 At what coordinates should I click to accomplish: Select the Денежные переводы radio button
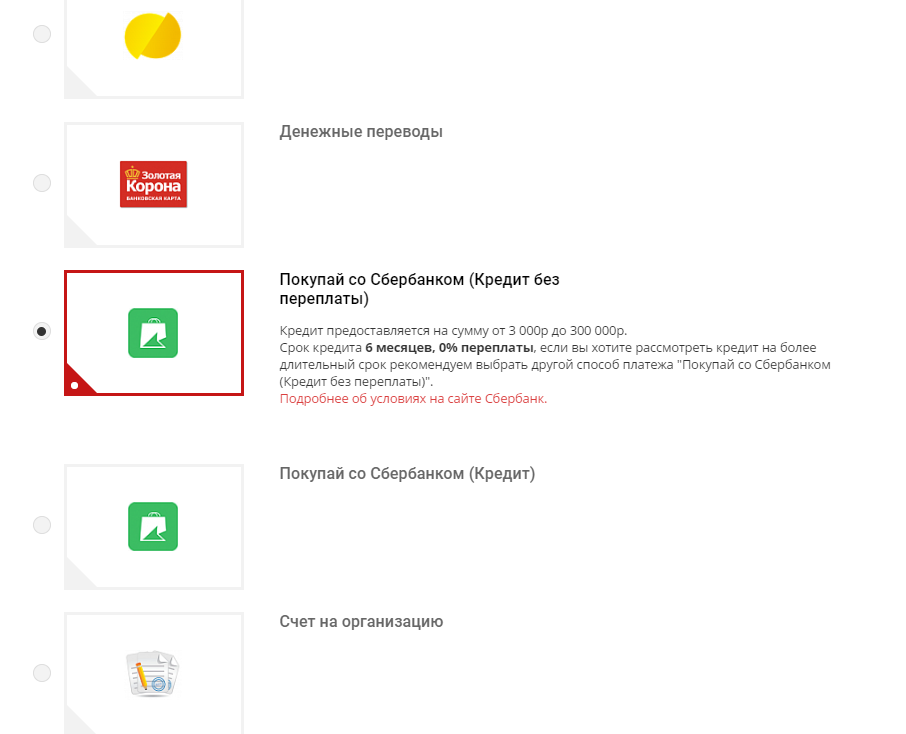pos(42,183)
